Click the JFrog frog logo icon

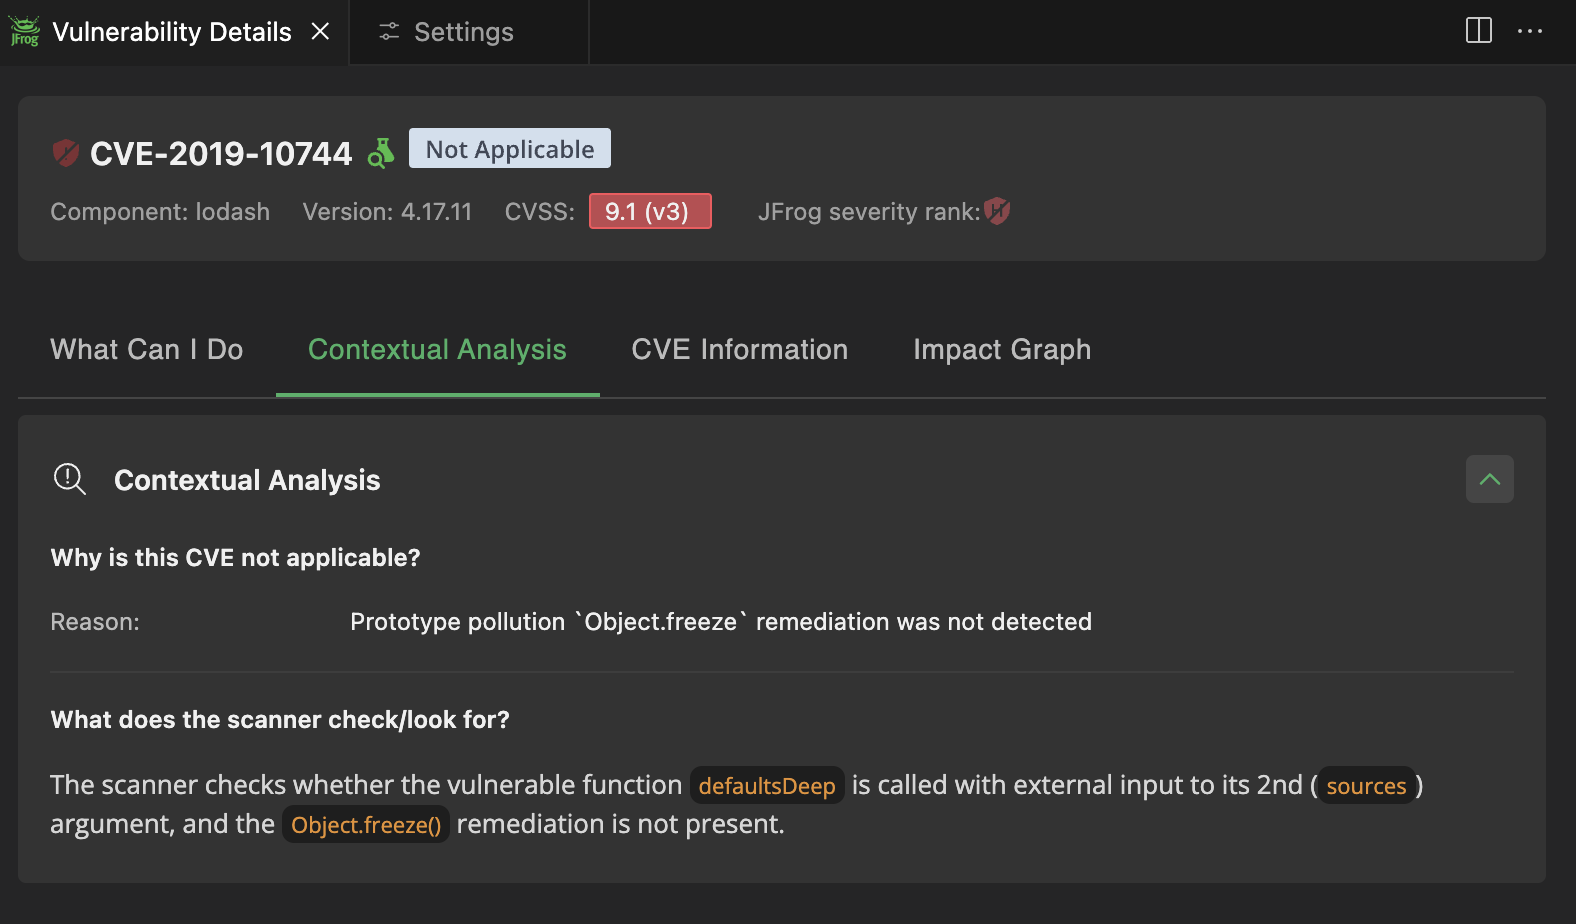pos(24,32)
